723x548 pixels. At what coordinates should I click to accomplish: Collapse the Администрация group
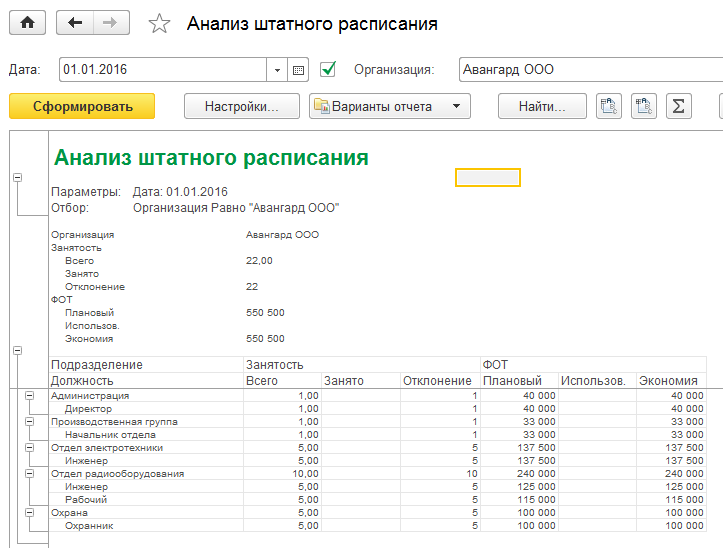[30, 396]
